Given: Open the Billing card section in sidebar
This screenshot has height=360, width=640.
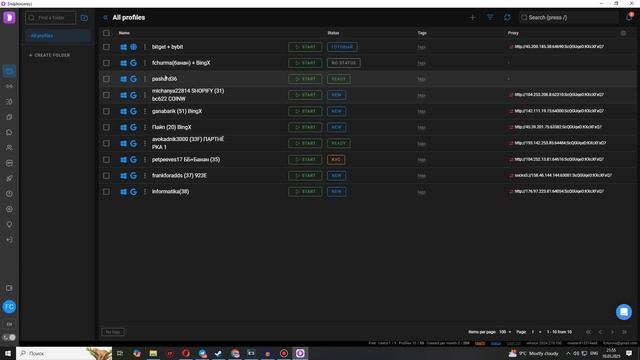Looking at the screenshot, I should (x=9, y=163).
